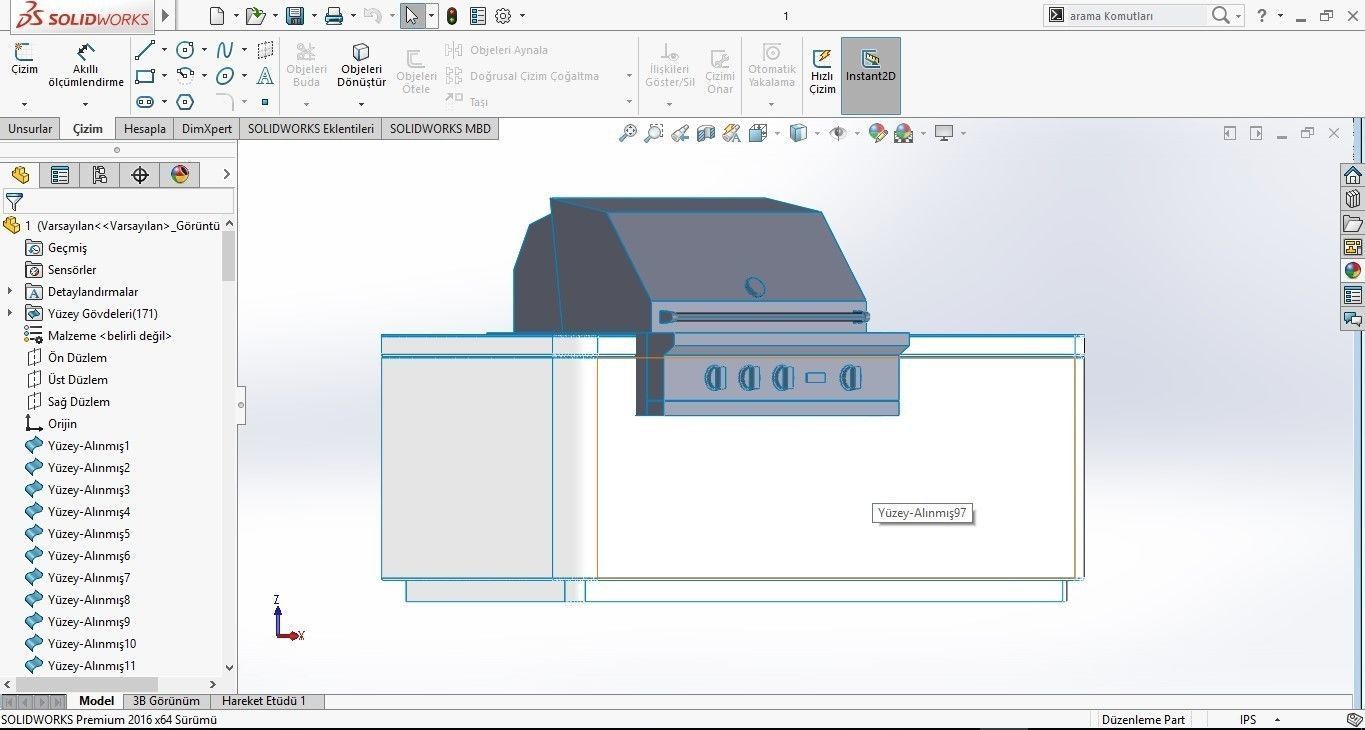Select Yüzey-Alınmış5 in the feature tree

click(89, 534)
